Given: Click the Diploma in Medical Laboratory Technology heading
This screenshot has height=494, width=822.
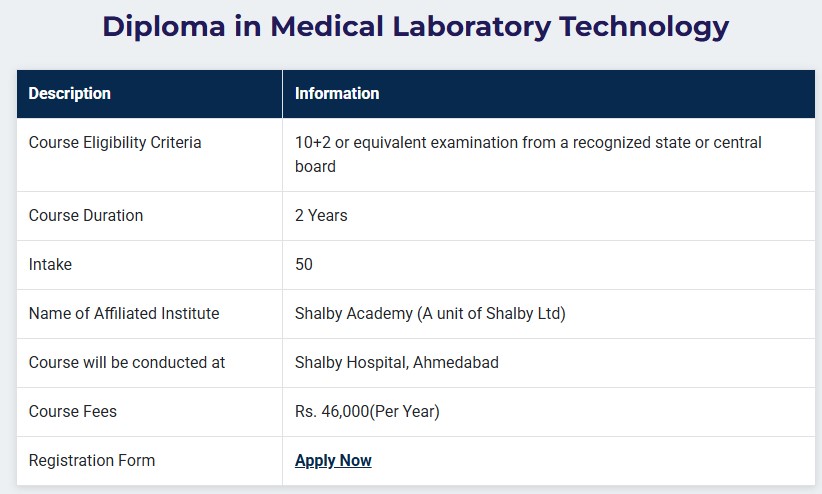Looking at the screenshot, I should (415, 27).
